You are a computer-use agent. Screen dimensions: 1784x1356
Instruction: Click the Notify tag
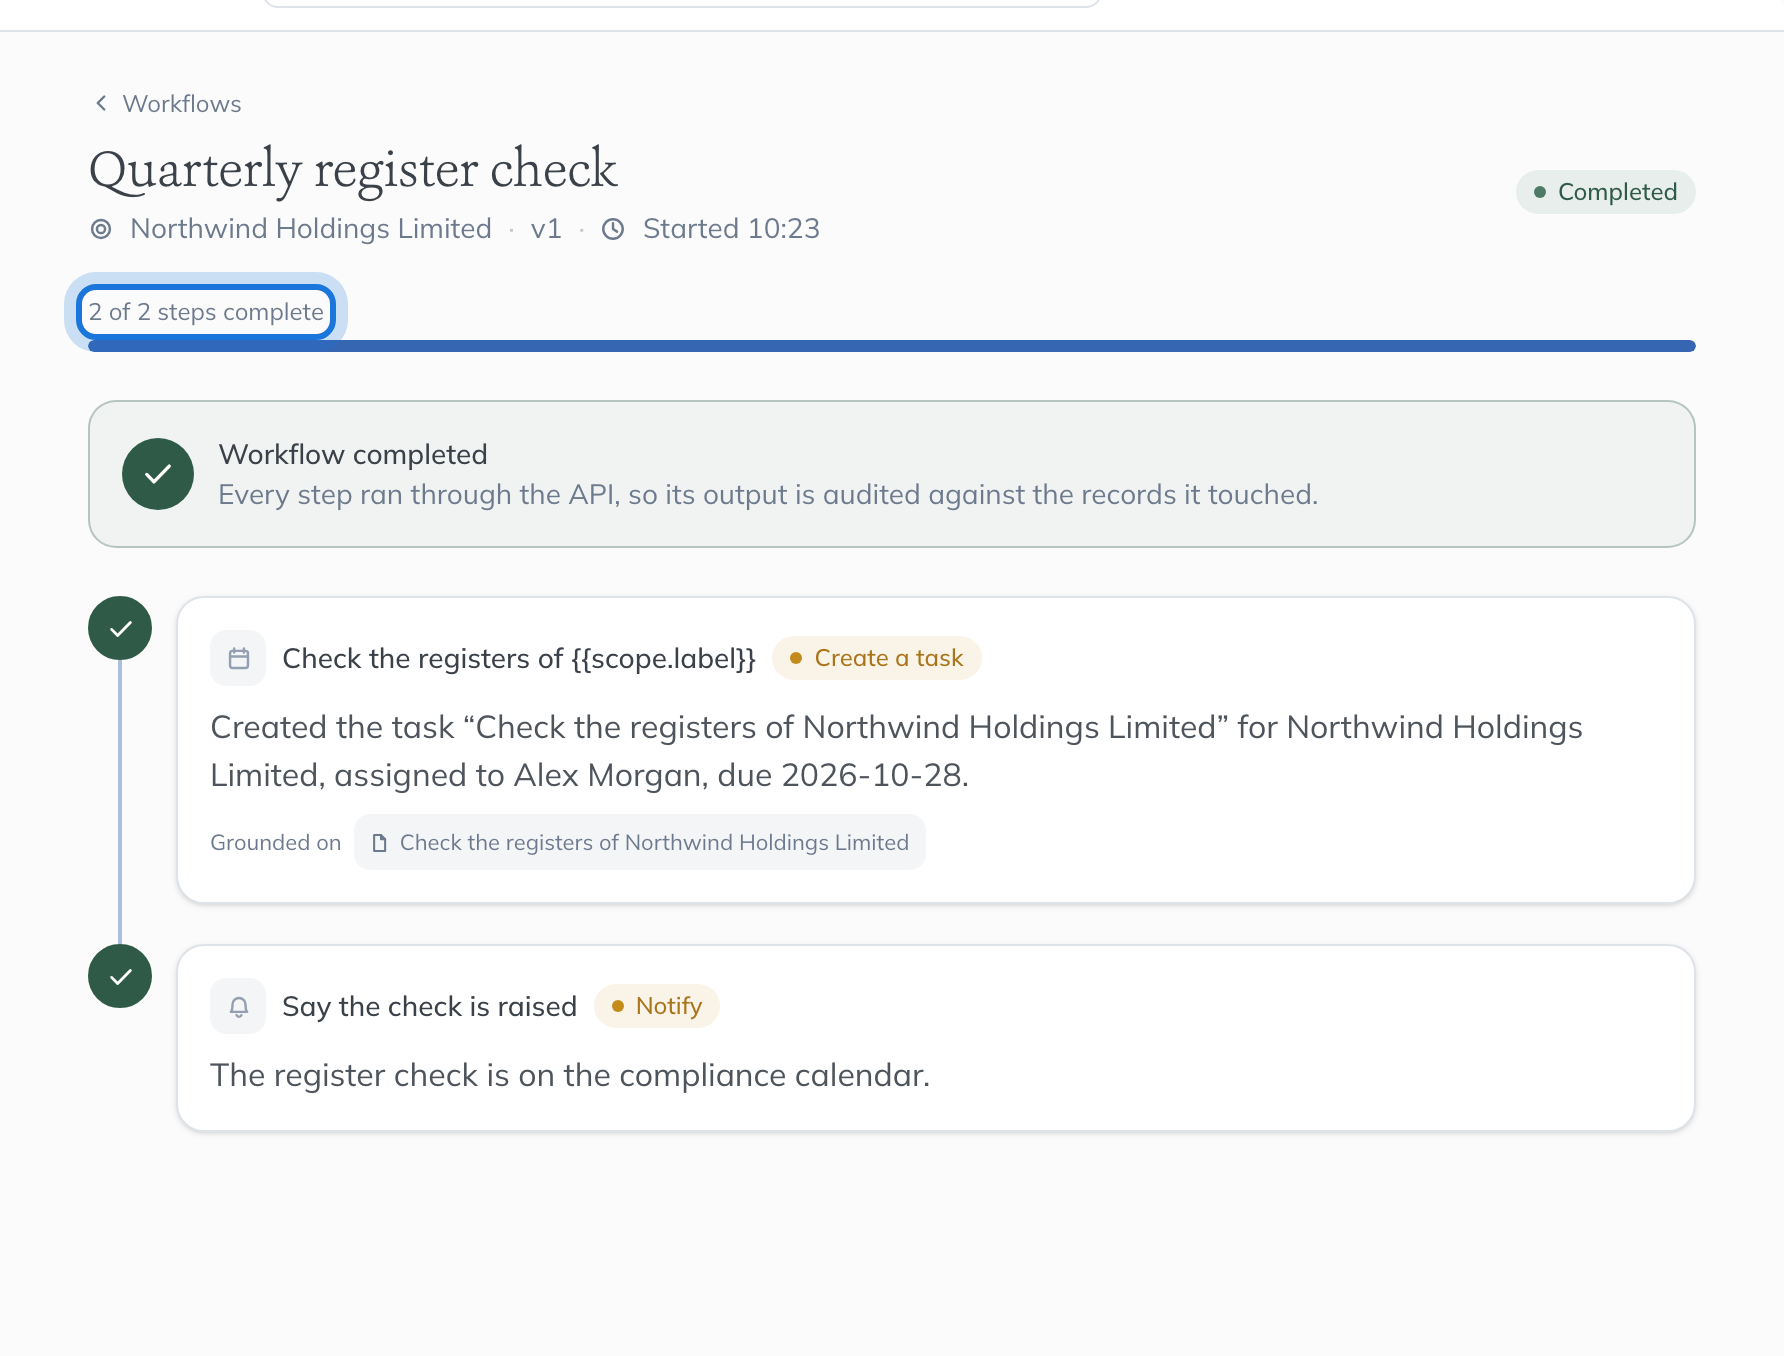click(x=657, y=1006)
